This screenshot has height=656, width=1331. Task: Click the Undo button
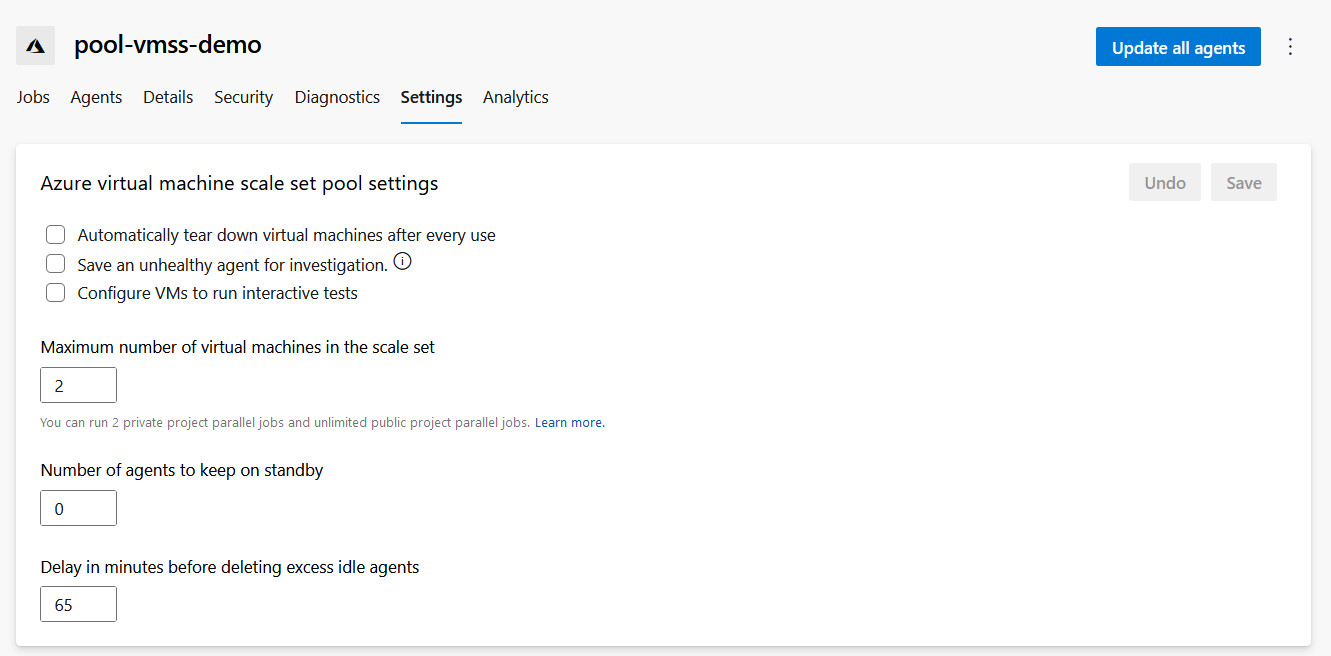tap(1165, 182)
